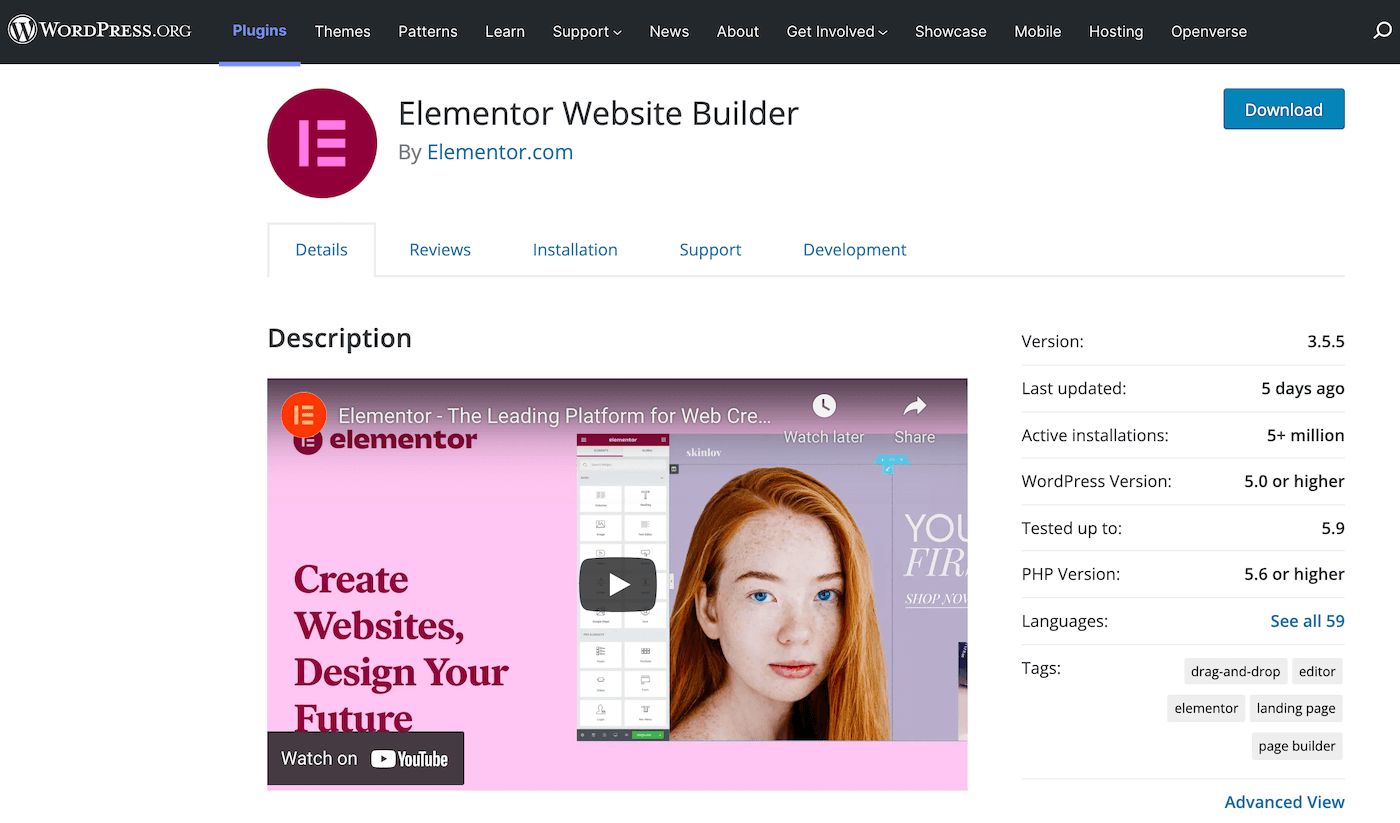
Task: Open the About nav item
Action: pyautogui.click(x=738, y=32)
